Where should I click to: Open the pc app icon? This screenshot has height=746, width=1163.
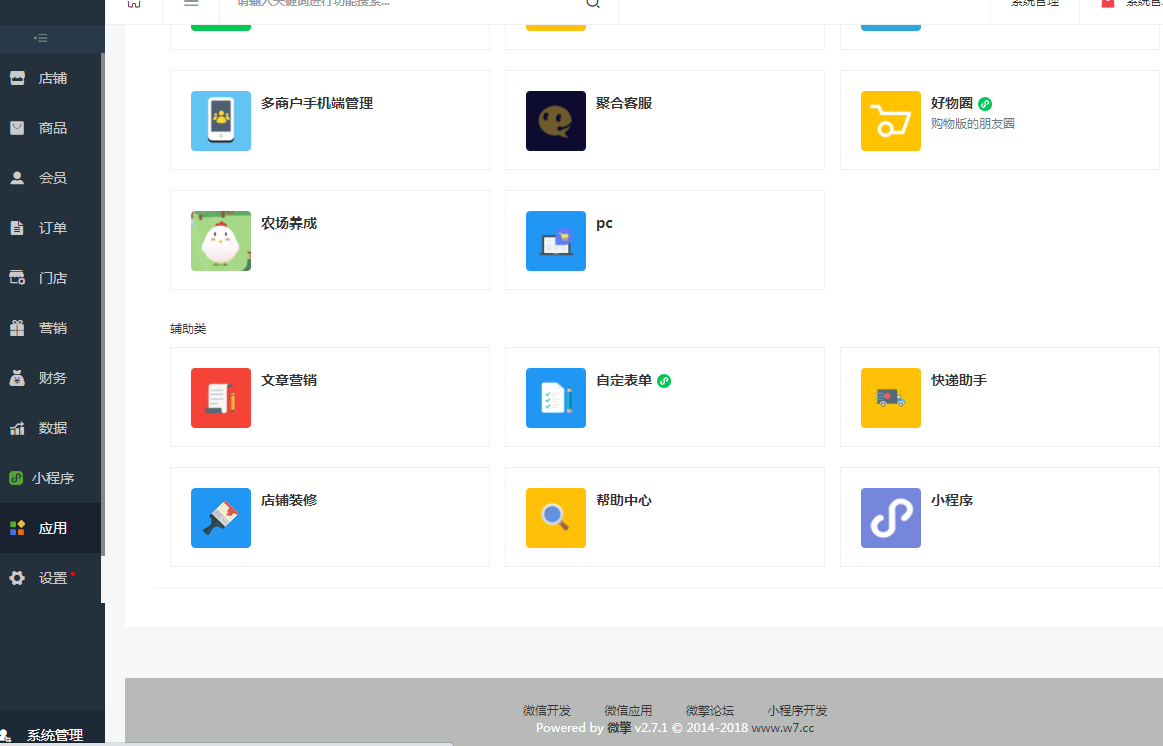click(x=556, y=241)
